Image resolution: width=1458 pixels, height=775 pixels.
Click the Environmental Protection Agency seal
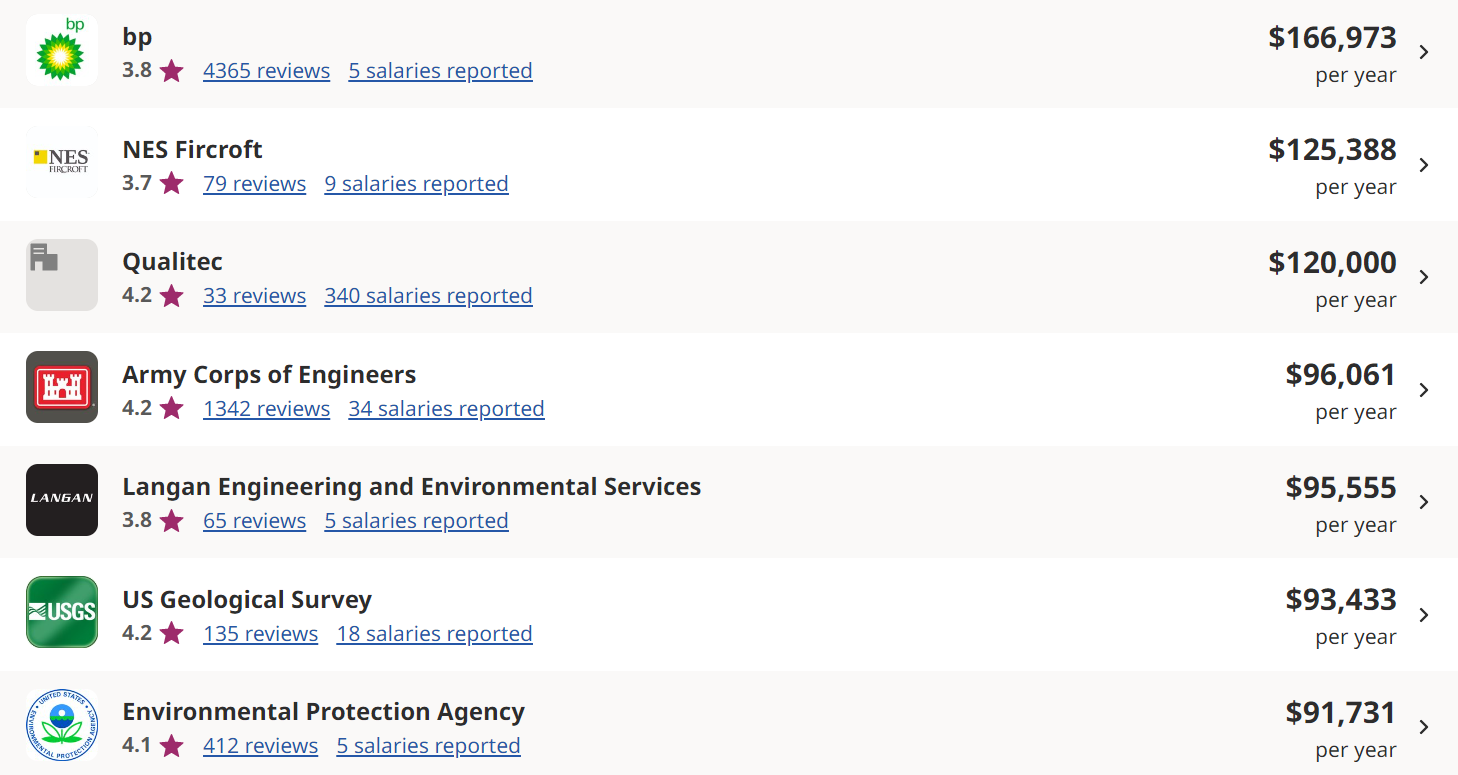pyautogui.click(x=62, y=725)
